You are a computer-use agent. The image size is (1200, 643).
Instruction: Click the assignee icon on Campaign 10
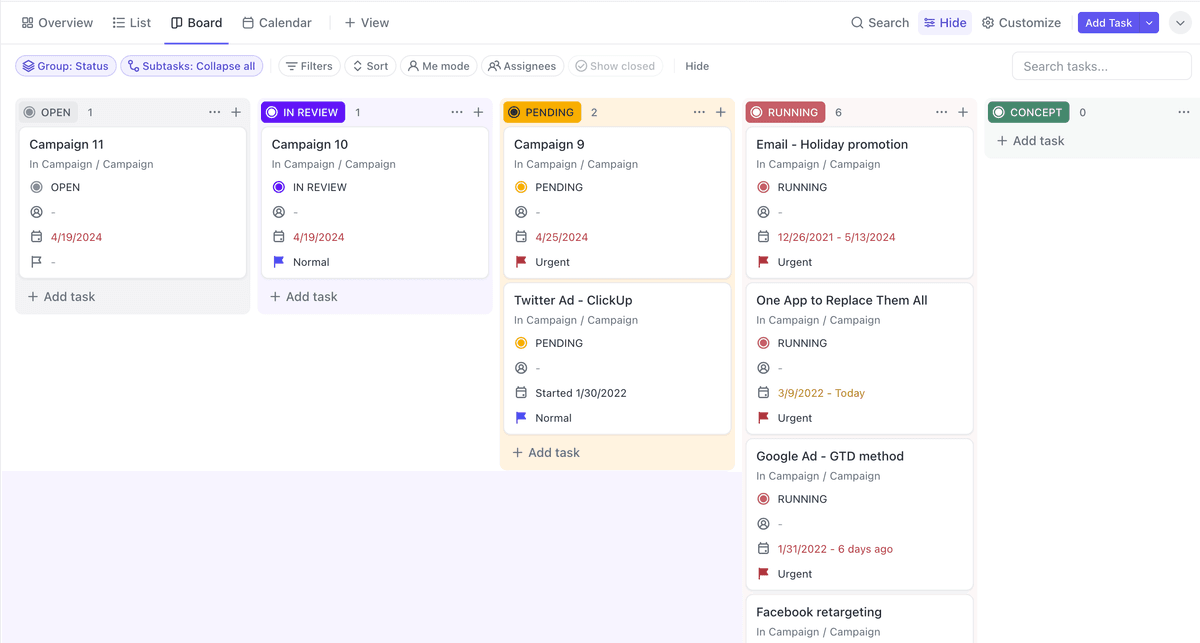tap(278, 212)
